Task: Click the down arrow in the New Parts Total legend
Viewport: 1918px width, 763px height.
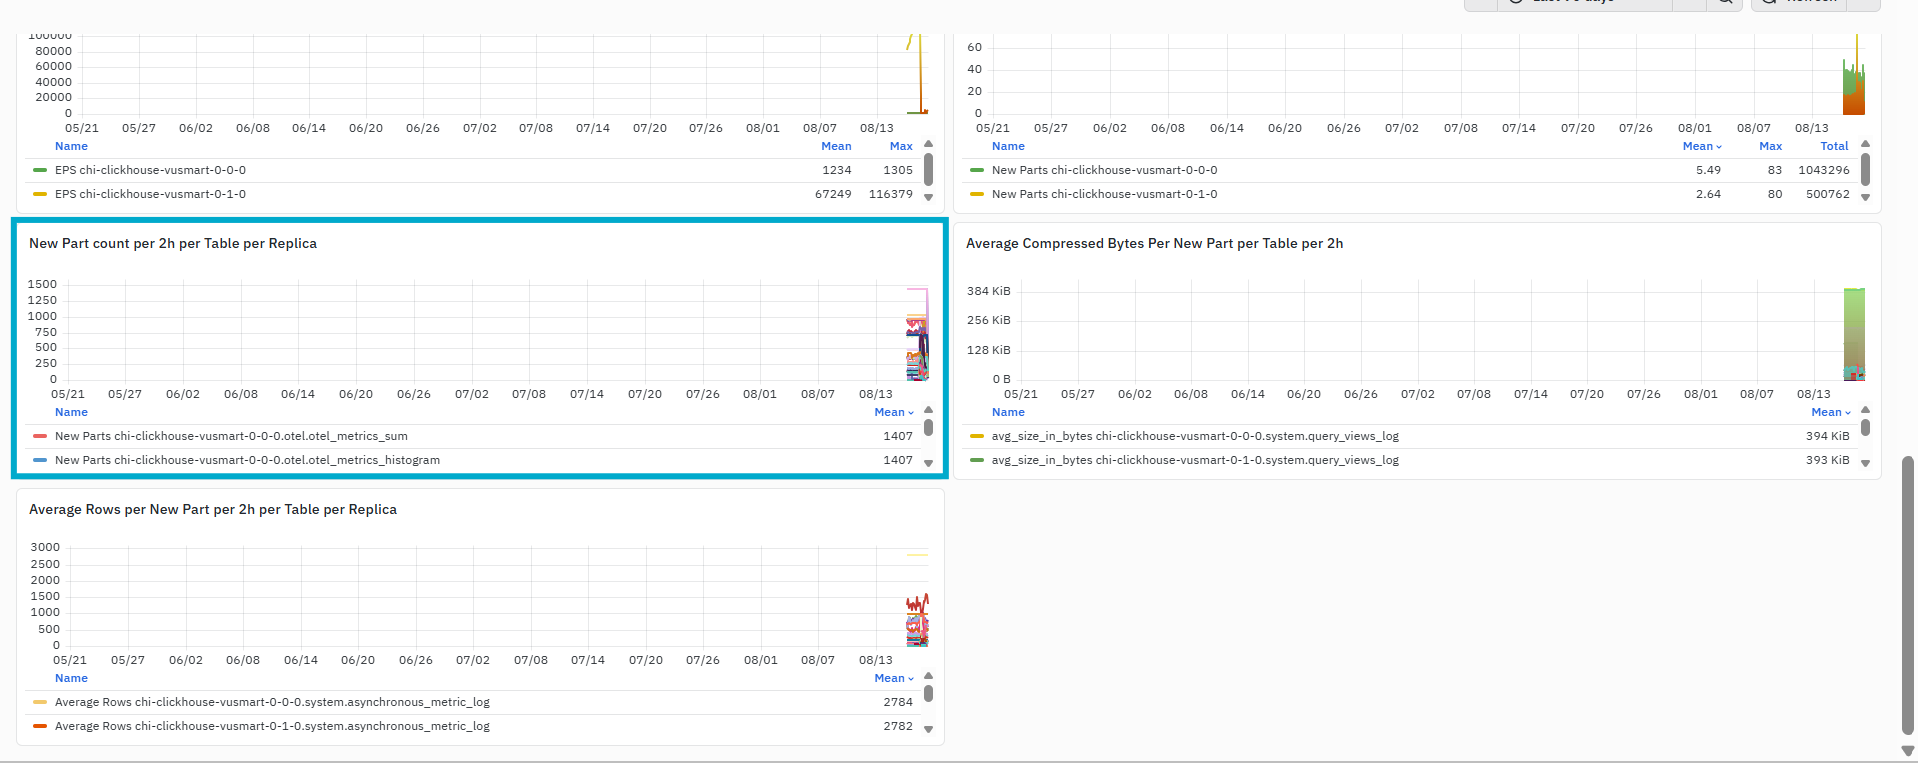Action: pos(1865,197)
